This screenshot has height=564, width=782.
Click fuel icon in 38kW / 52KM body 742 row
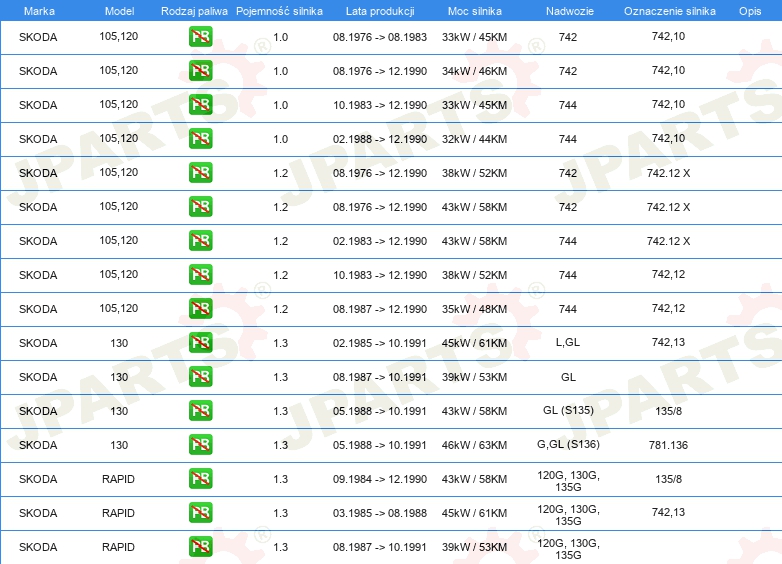point(200,173)
